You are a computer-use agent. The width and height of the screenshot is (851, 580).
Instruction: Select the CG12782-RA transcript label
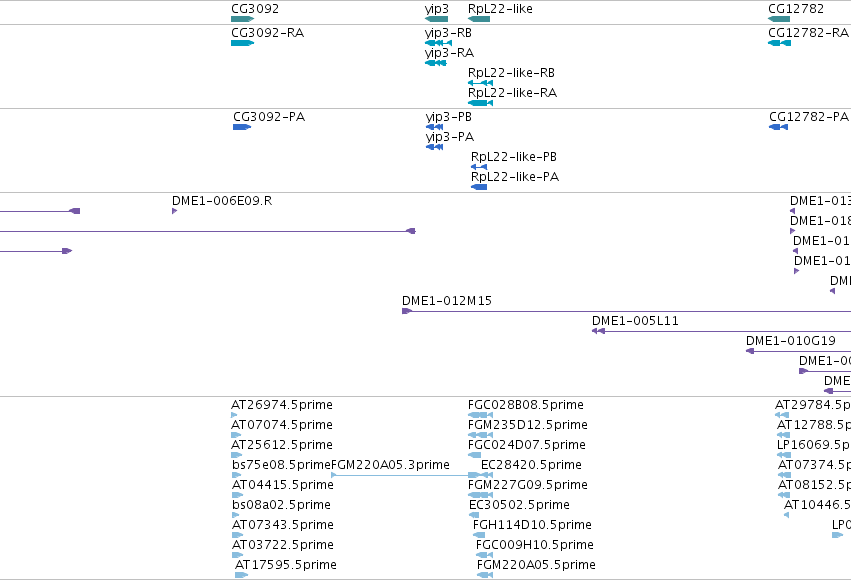tap(808, 33)
